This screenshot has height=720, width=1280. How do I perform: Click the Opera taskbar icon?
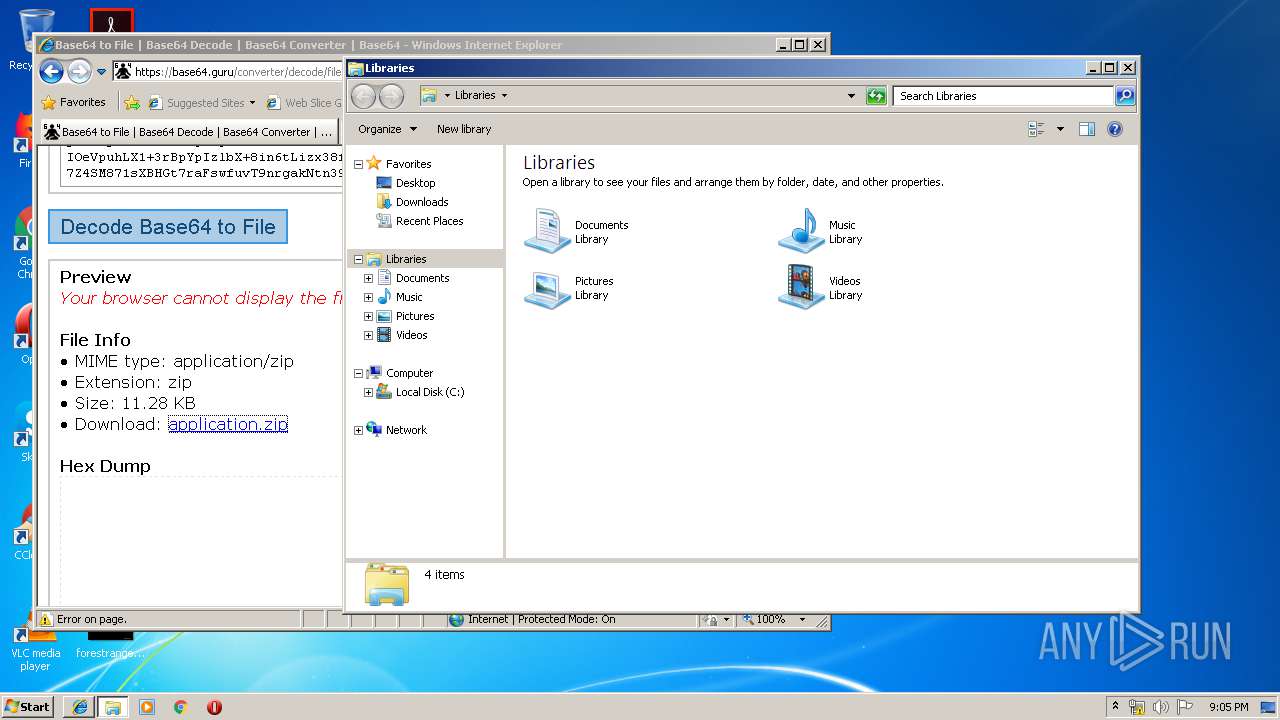coord(214,707)
